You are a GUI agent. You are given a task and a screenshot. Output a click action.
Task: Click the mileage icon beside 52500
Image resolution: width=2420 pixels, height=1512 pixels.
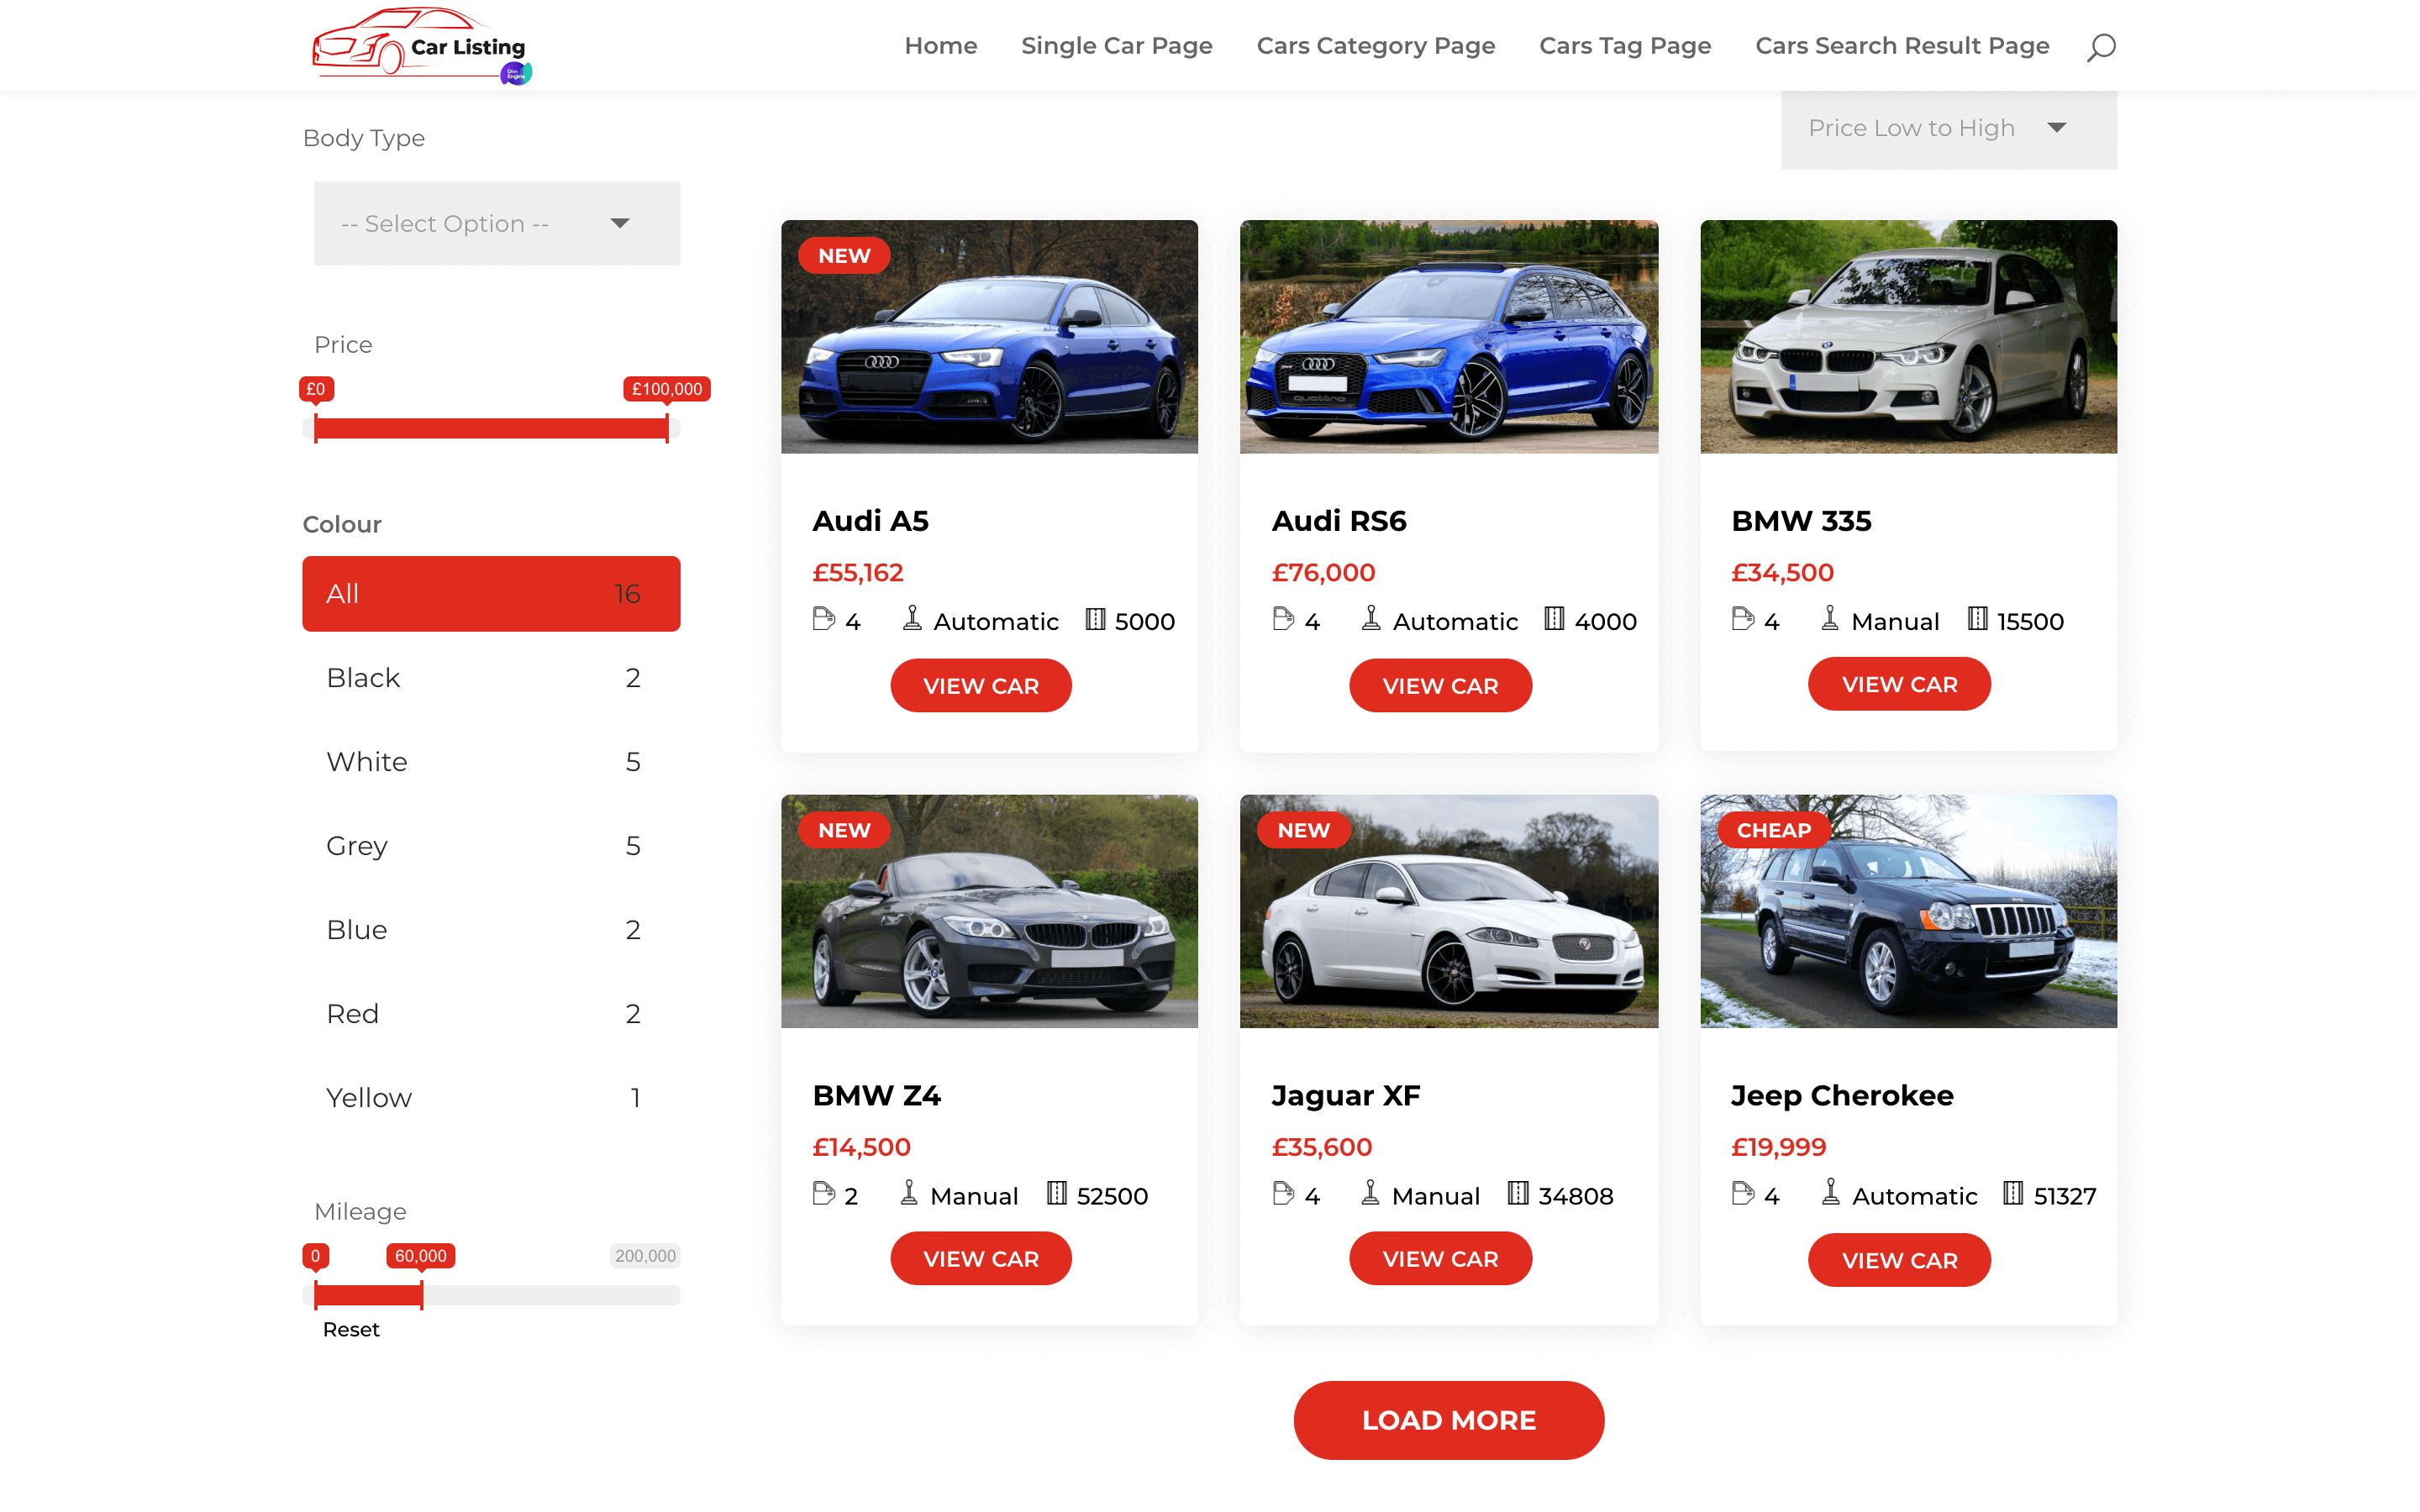click(1056, 1193)
